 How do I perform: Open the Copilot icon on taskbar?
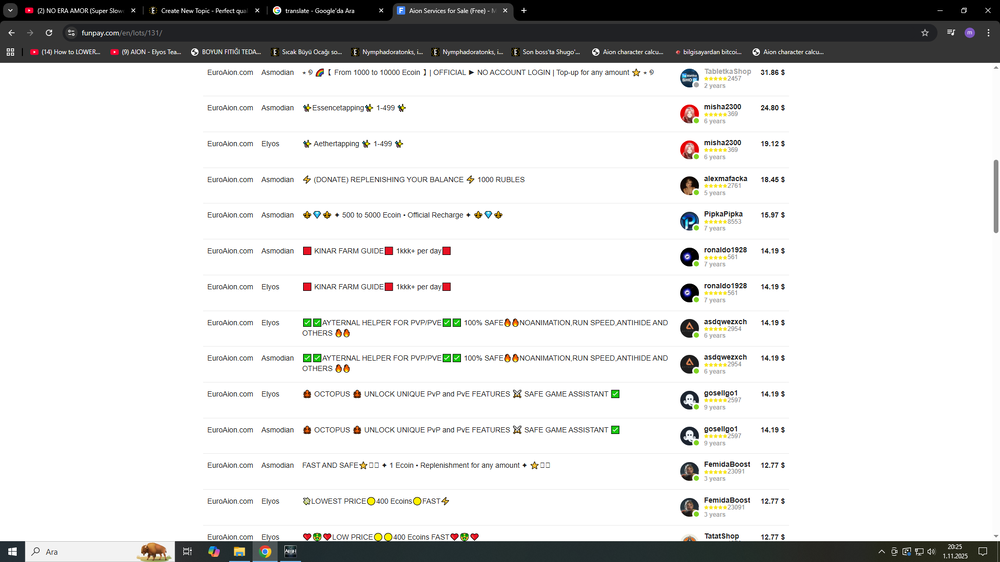pyautogui.click(x=214, y=552)
